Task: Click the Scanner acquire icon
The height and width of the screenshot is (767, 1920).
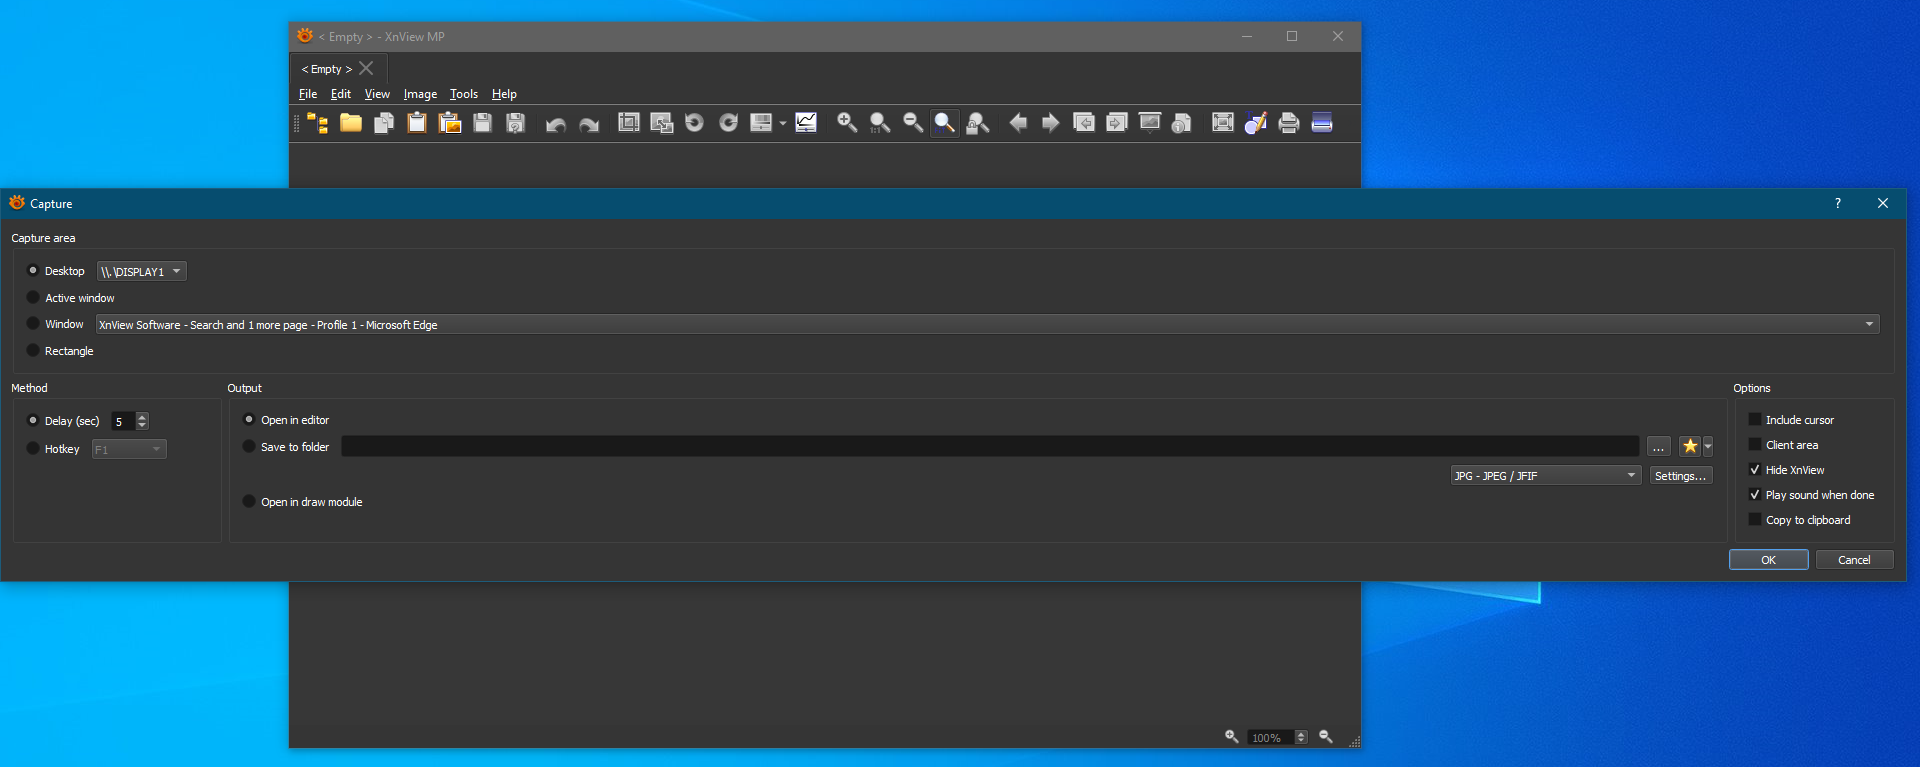Action: pos(1322,123)
